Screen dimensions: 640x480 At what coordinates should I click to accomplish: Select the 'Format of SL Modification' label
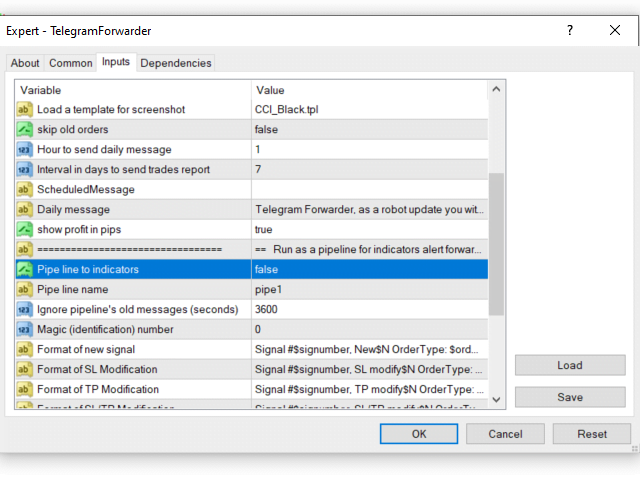(x=97, y=369)
